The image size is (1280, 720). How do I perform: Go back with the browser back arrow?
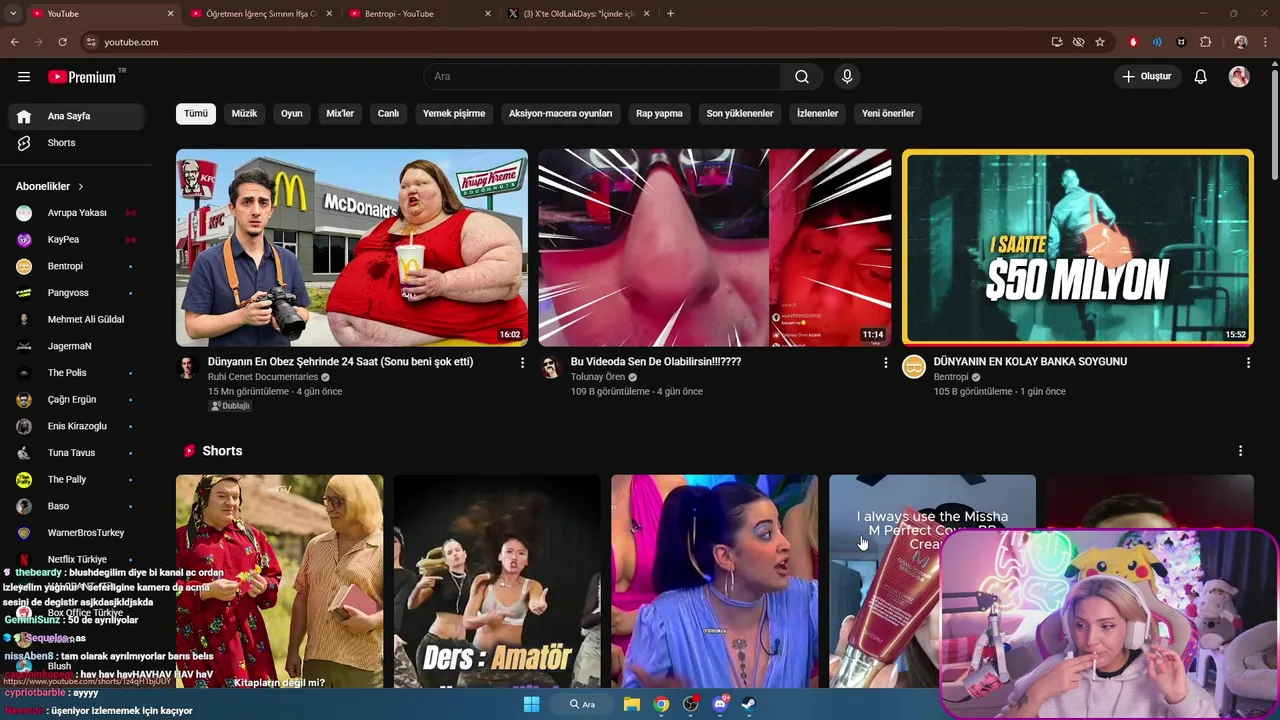point(14,42)
